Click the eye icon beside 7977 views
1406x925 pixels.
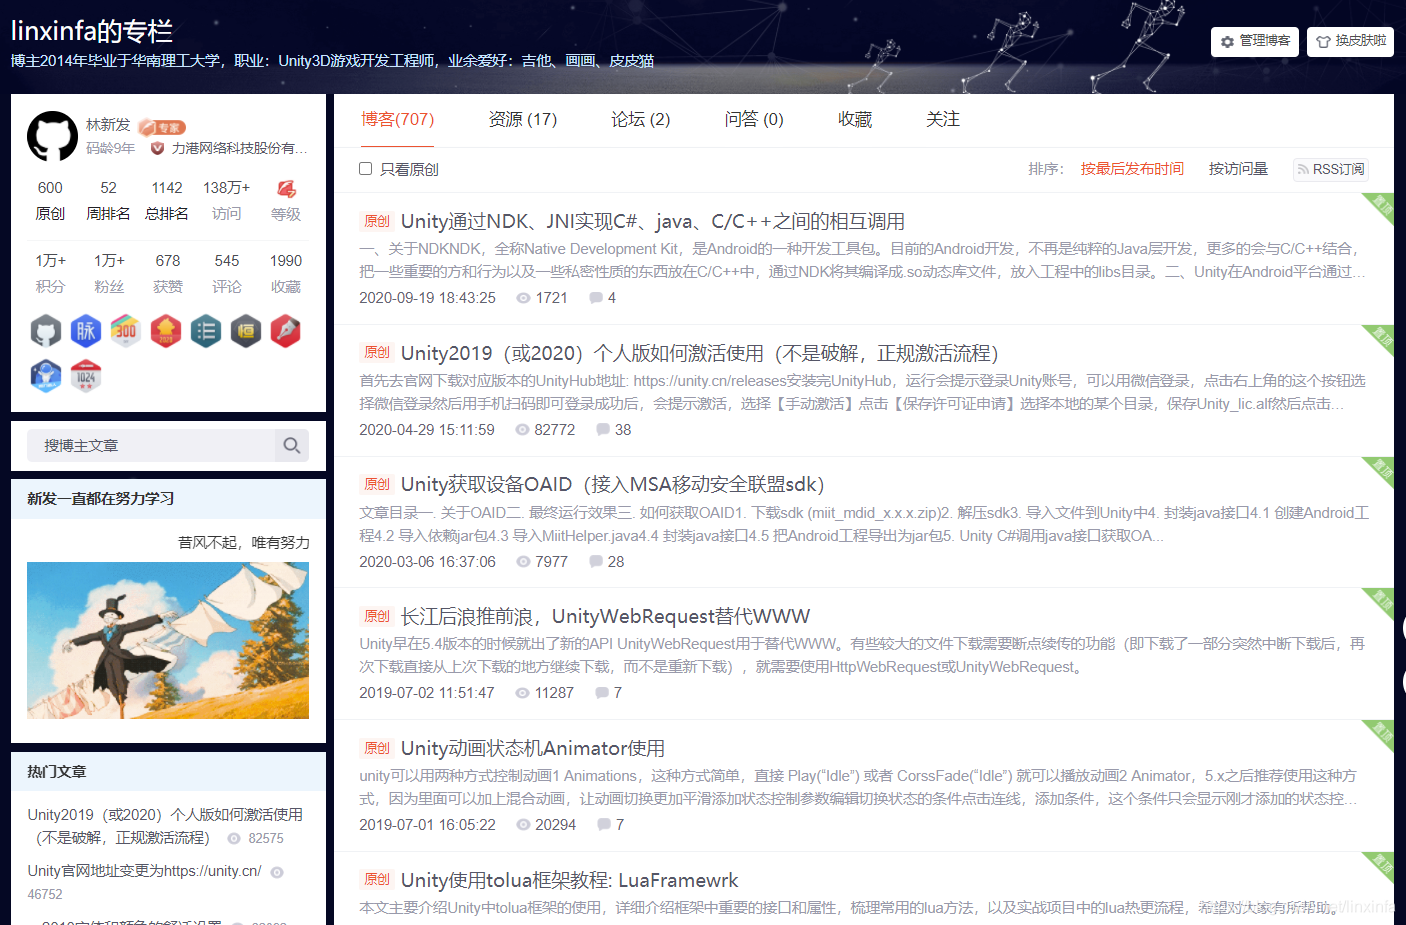click(523, 562)
